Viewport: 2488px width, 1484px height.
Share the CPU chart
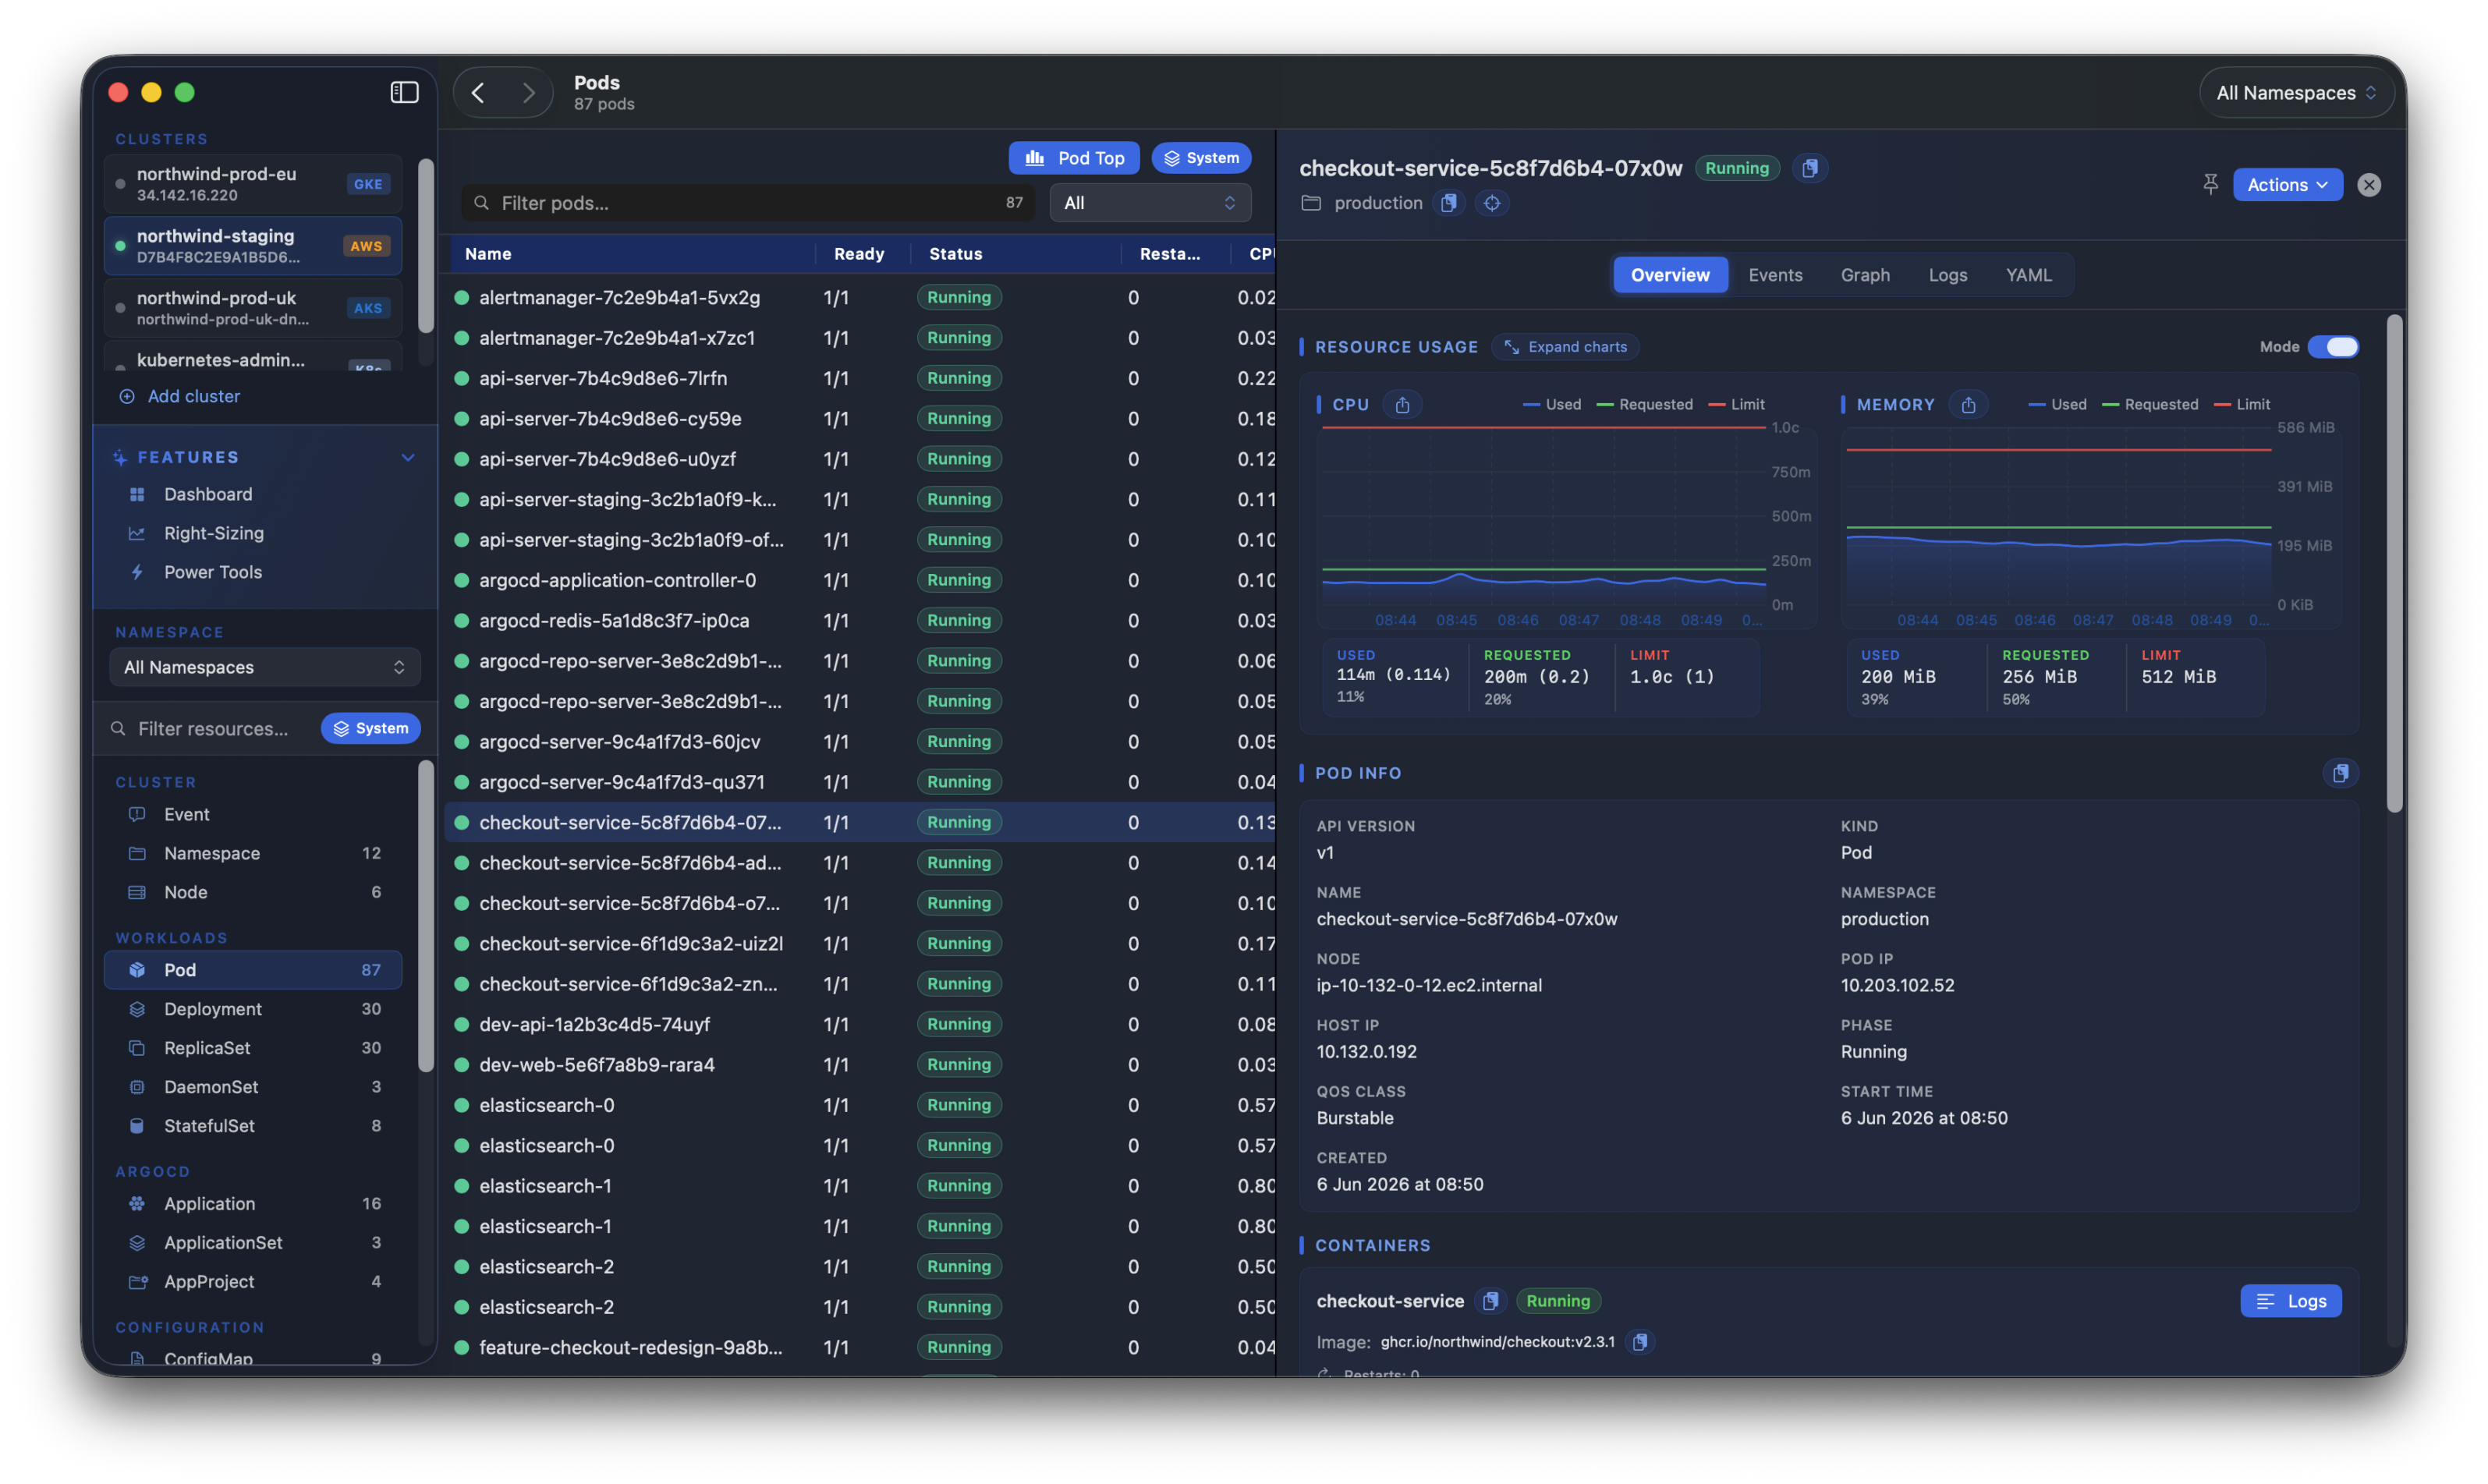pos(1402,405)
